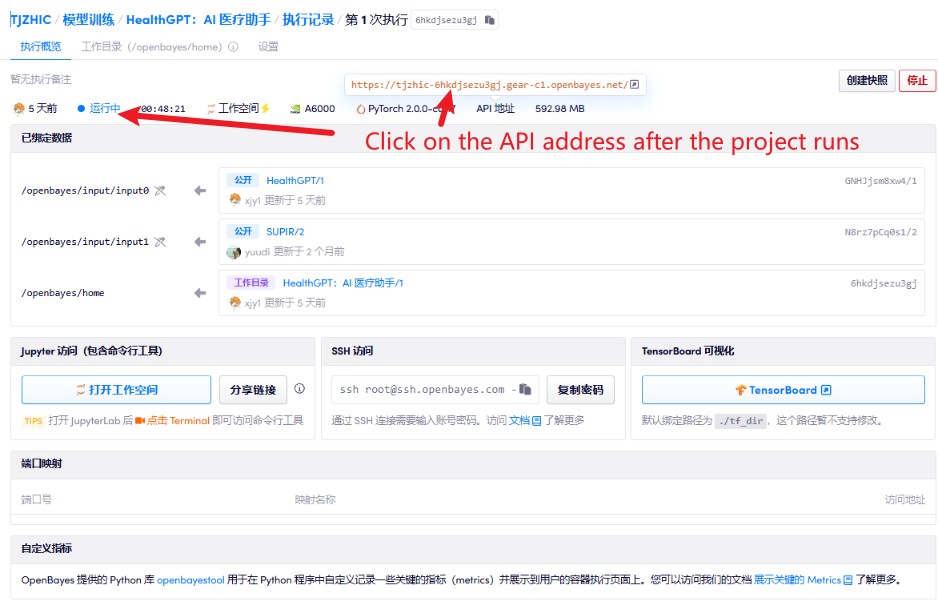Unbind the input0 data mount icon
This screenshot has height=607, width=938.
(160, 190)
